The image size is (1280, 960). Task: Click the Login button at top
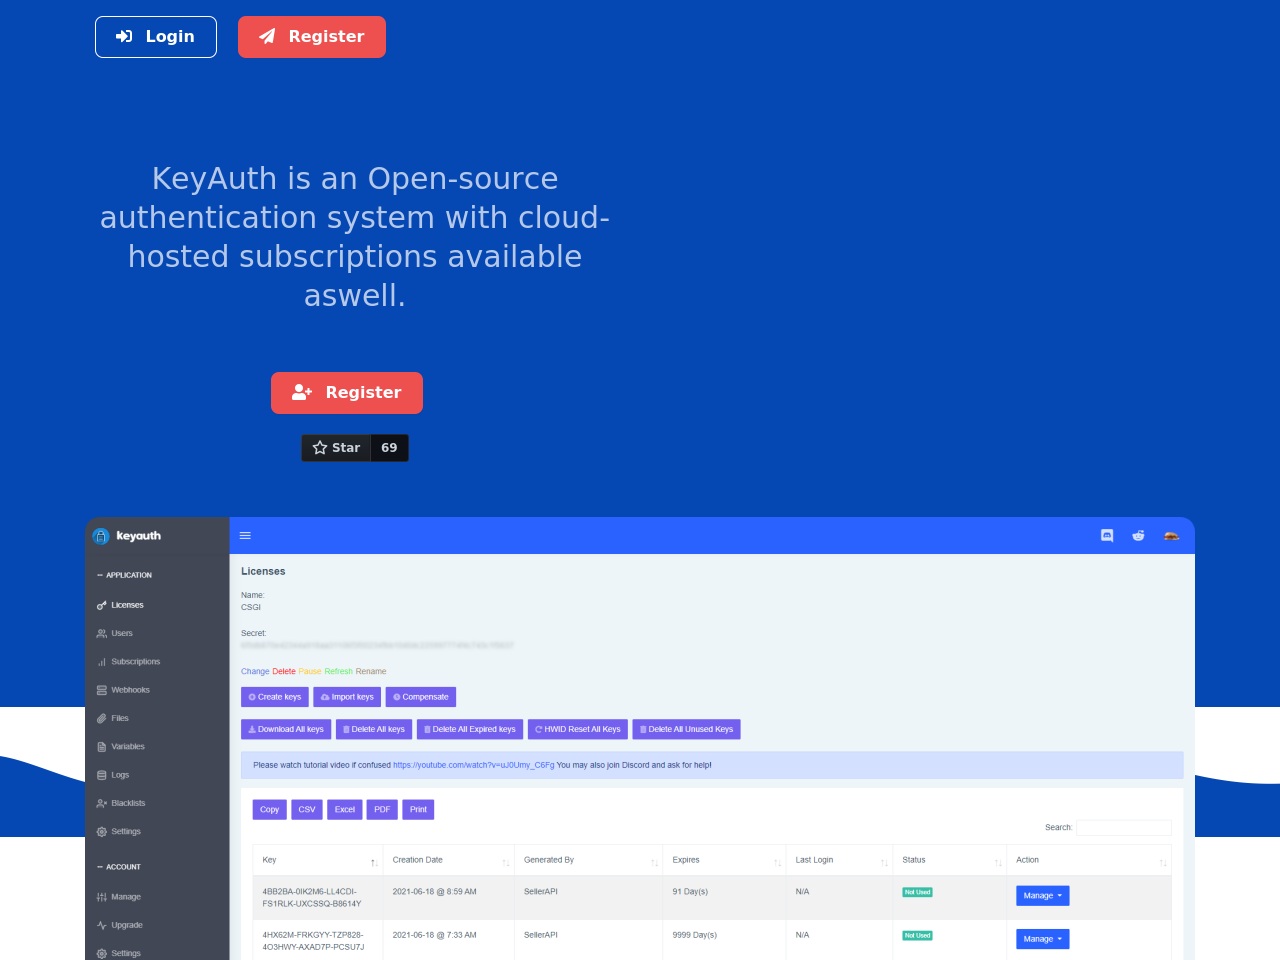point(156,37)
